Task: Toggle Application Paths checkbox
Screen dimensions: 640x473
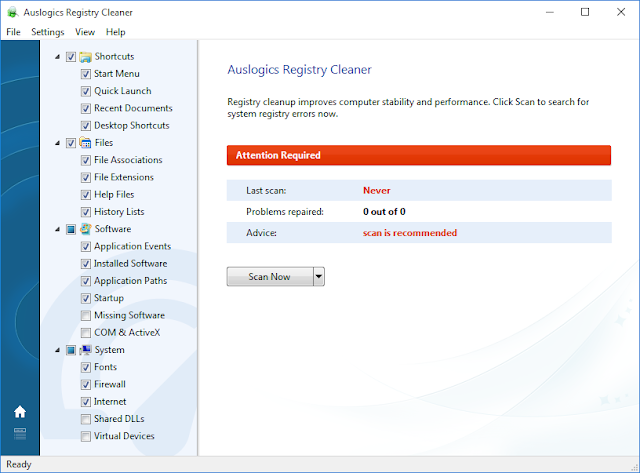Action: point(86,281)
